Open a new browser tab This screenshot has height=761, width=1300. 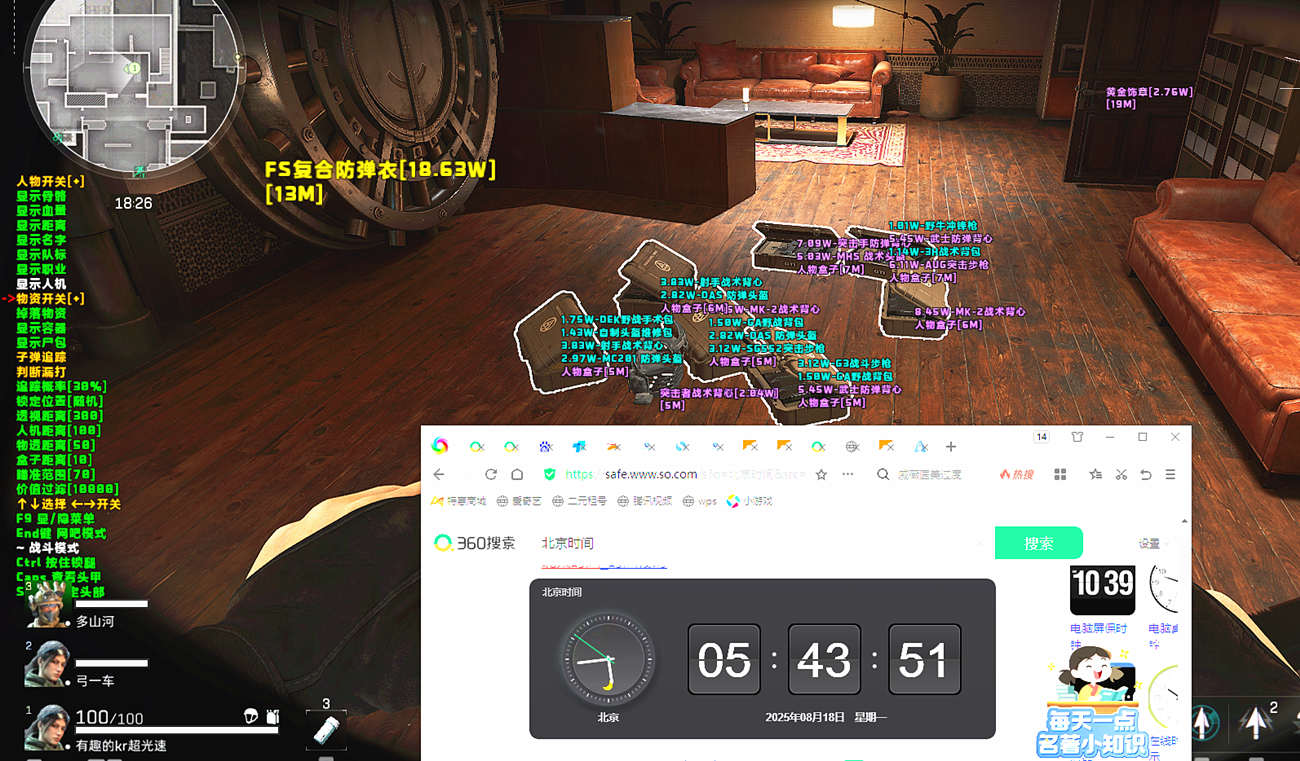[951, 446]
